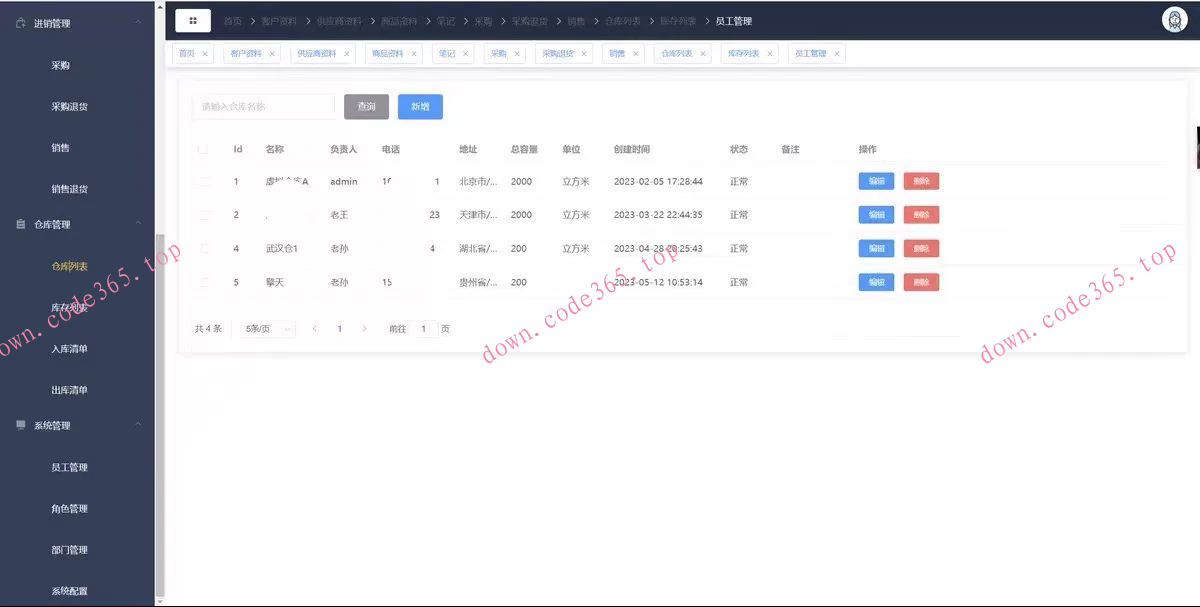The width and height of the screenshot is (1200, 607).
Task: Go to previous page with left arrow
Action: [315, 328]
